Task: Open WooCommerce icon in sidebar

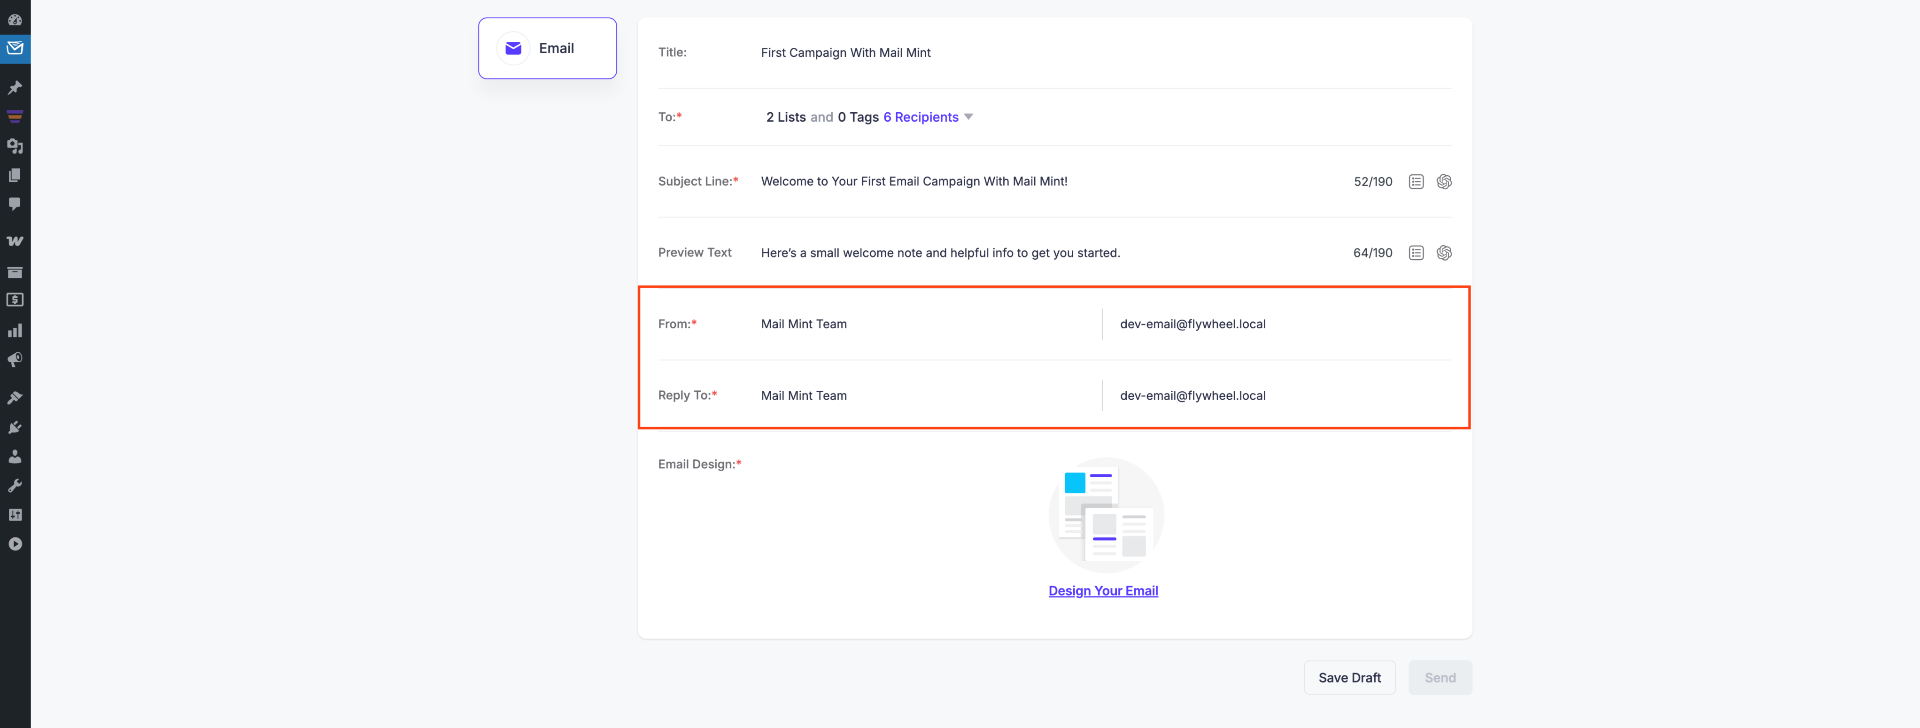Action: click(15, 241)
